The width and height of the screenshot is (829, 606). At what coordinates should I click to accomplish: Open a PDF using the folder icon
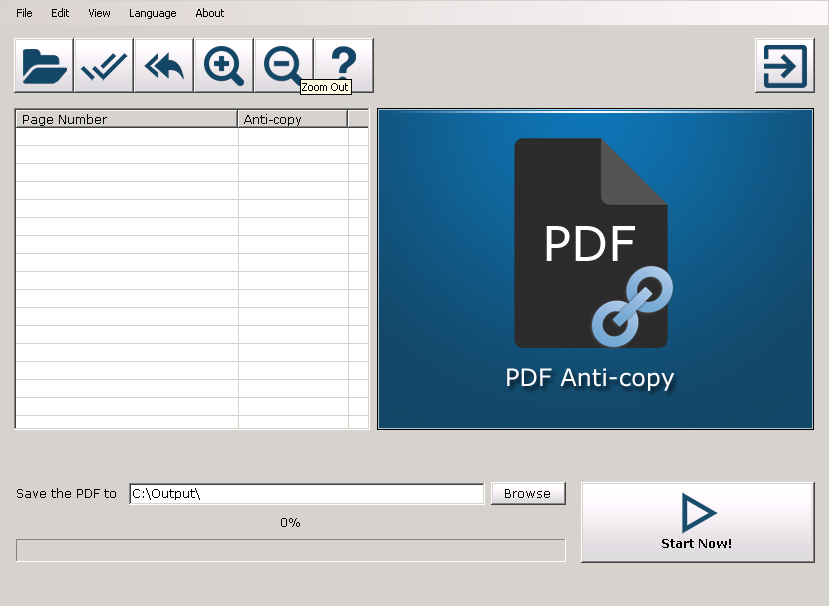(41, 65)
